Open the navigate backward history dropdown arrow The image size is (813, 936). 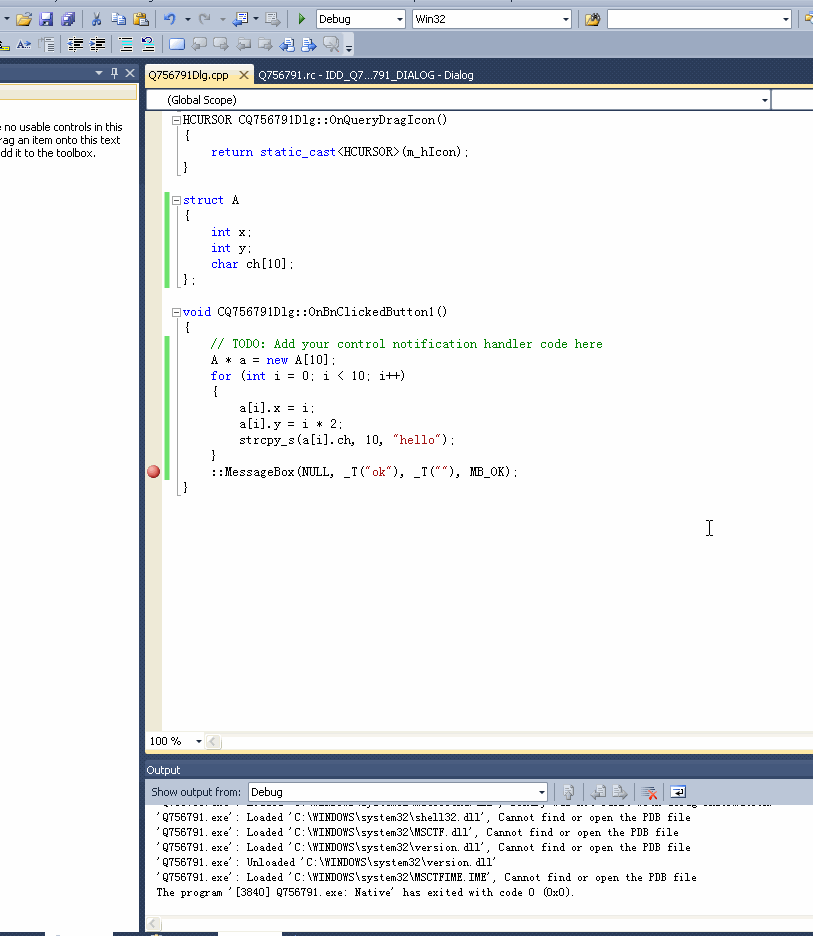pyautogui.click(x=256, y=19)
